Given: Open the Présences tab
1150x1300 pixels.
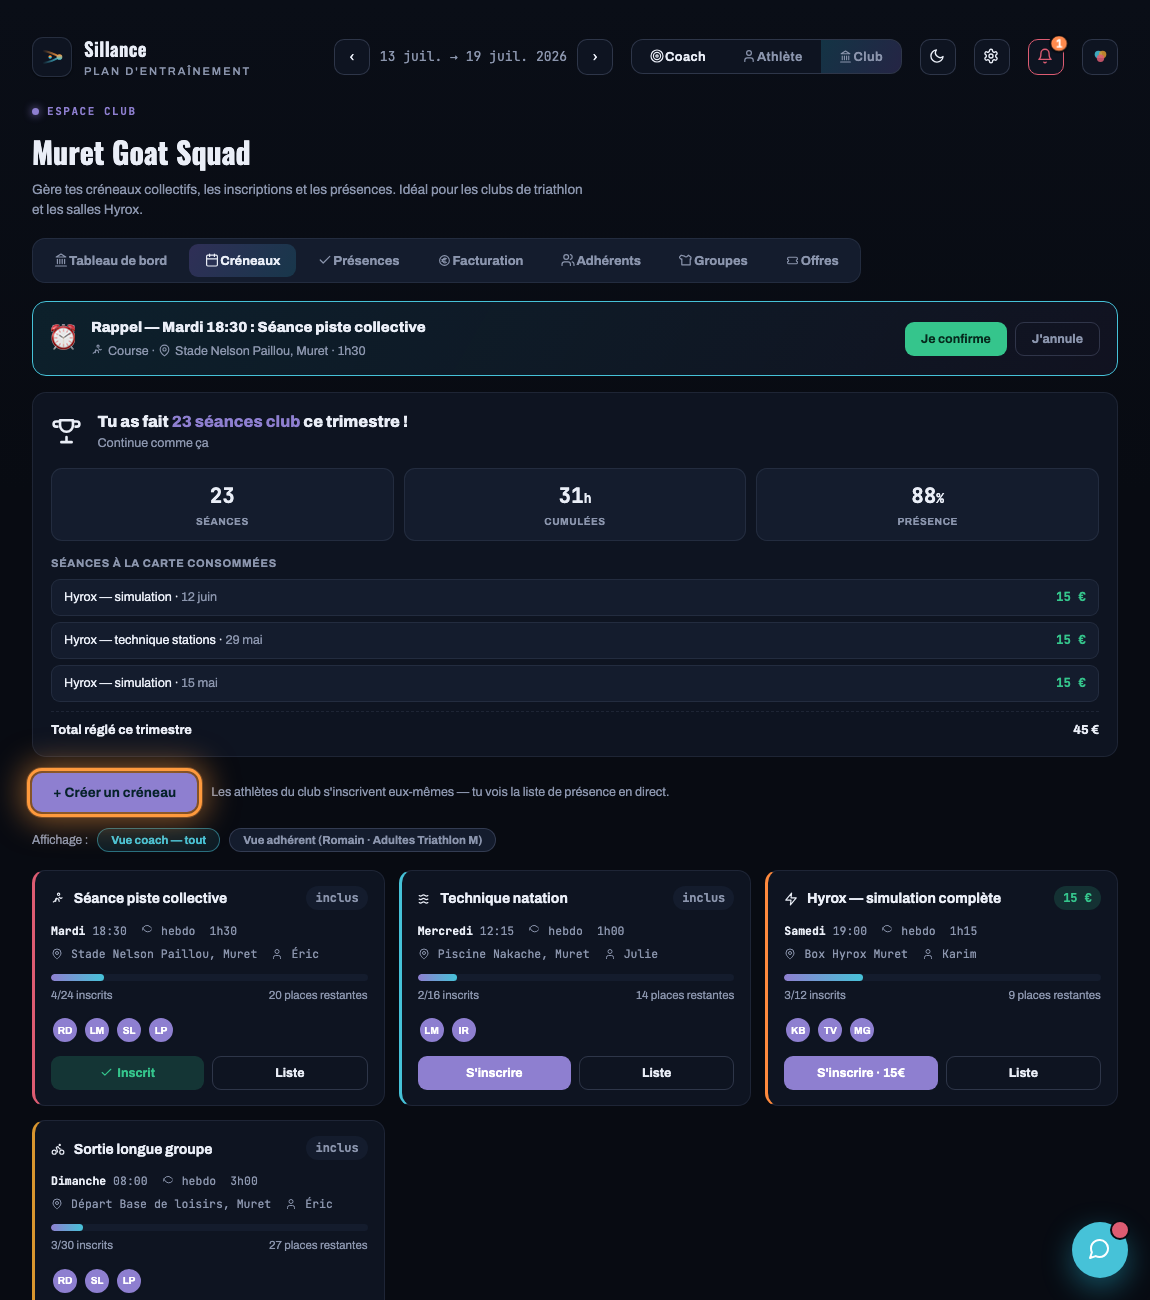Looking at the screenshot, I should [359, 261].
